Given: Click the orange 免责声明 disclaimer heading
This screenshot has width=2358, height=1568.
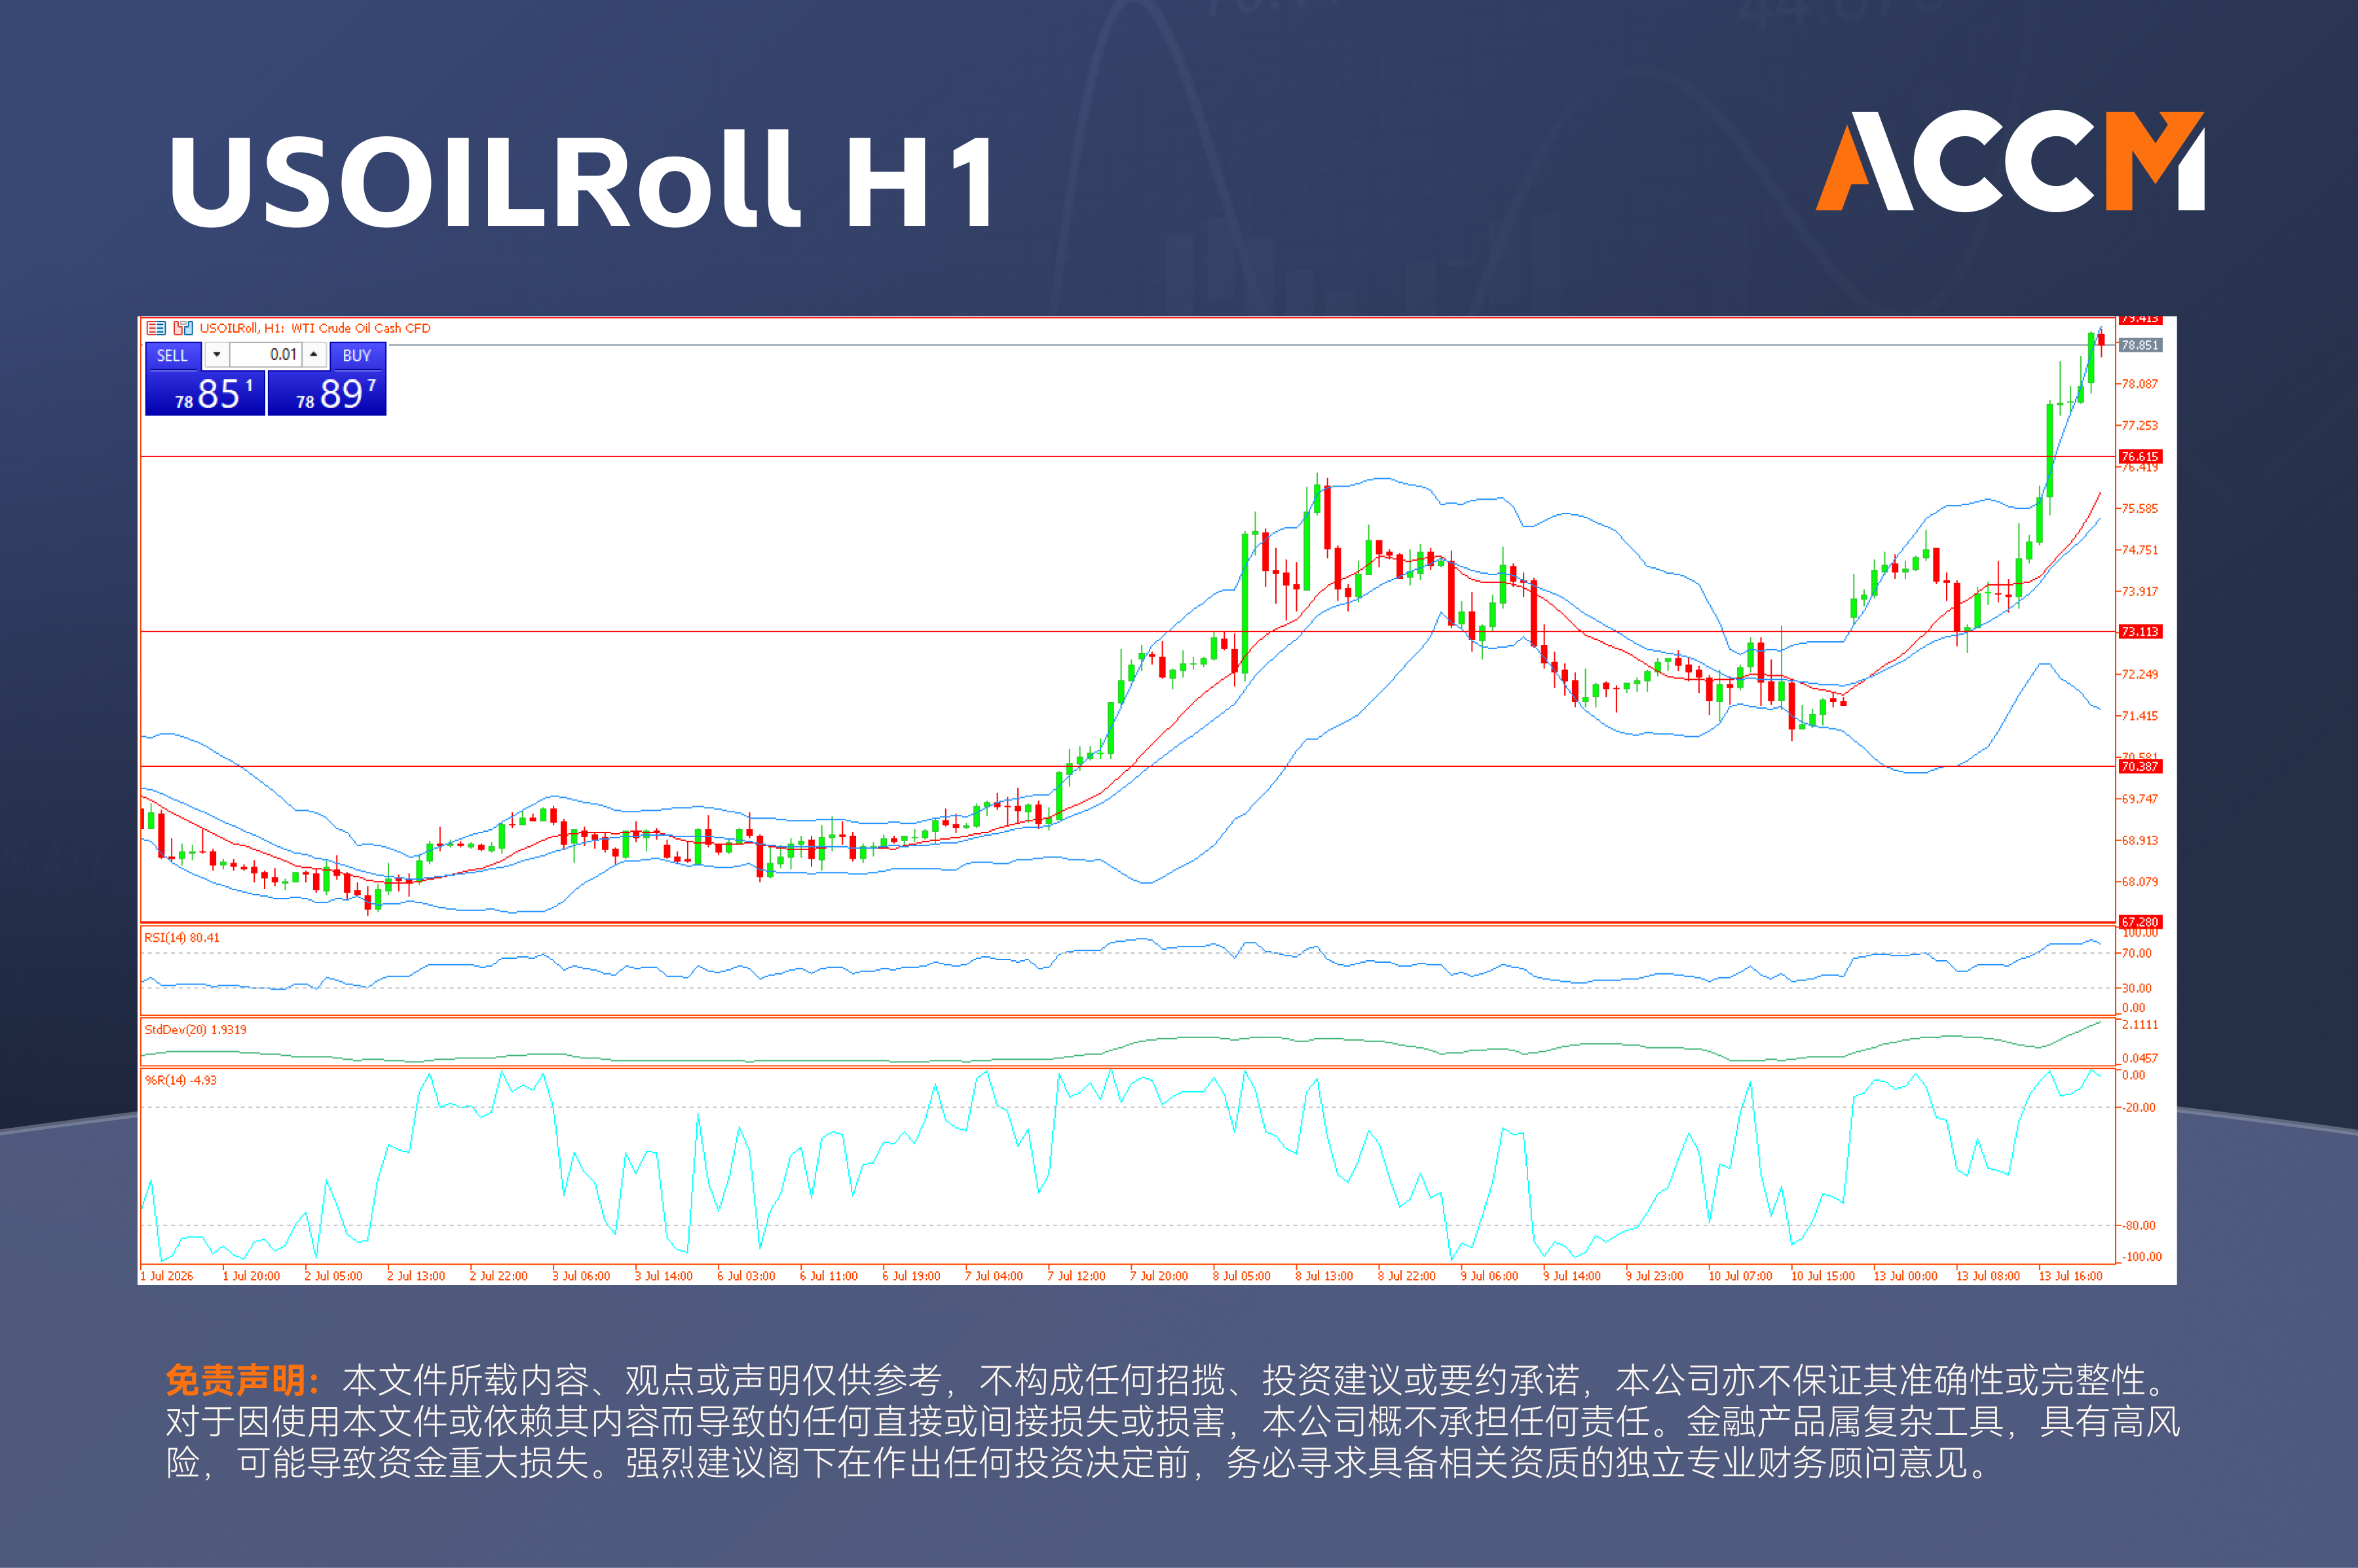Looking at the screenshot, I should (243, 1381).
